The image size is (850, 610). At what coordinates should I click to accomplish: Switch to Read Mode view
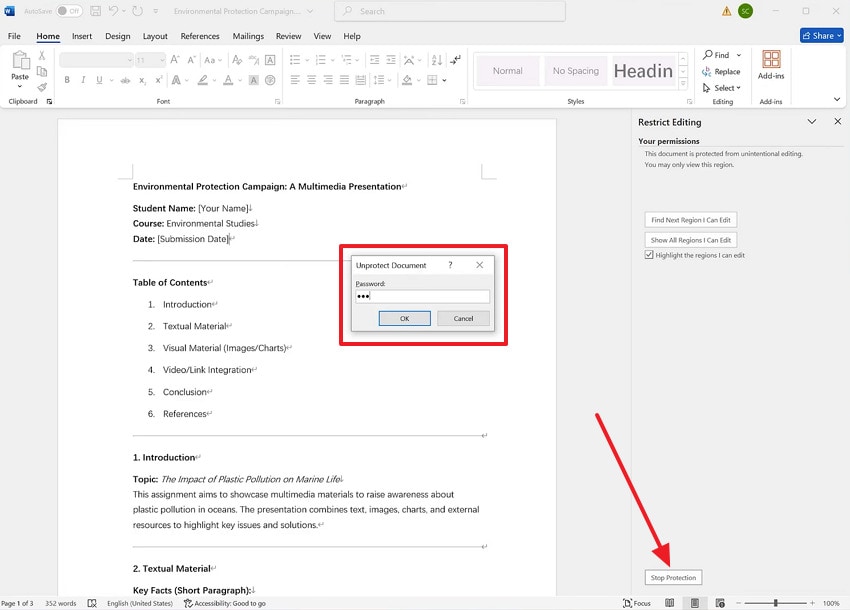pyautogui.click(x=670, y=603)
